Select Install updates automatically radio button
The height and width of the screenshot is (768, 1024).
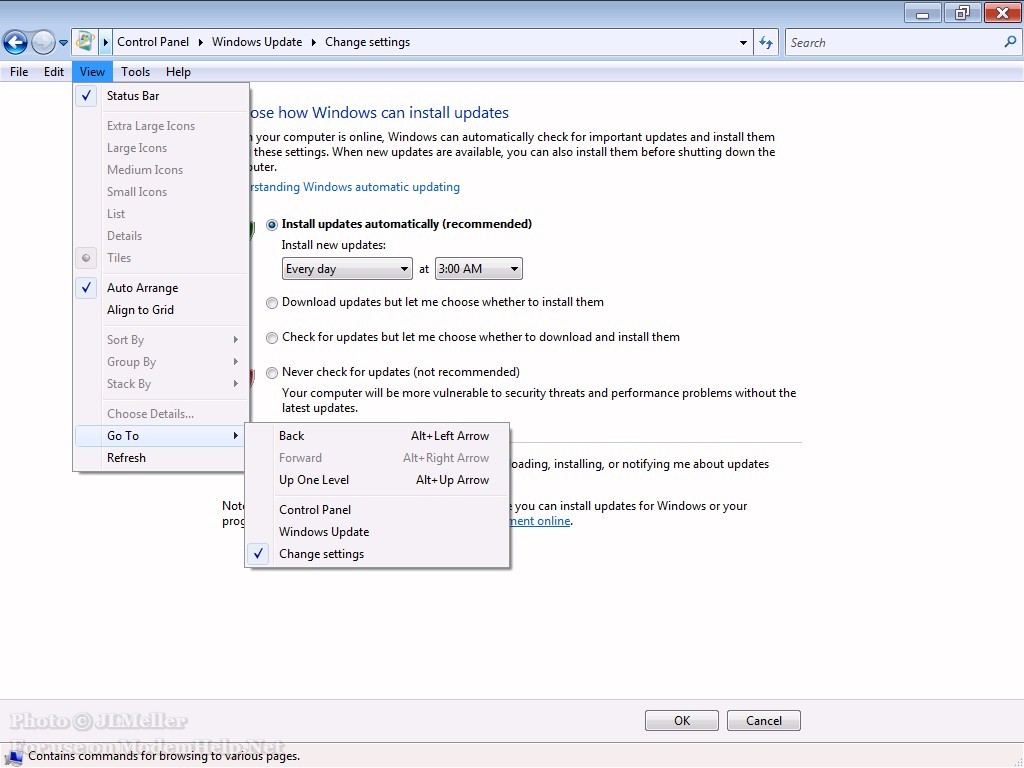tap(272, 225)
